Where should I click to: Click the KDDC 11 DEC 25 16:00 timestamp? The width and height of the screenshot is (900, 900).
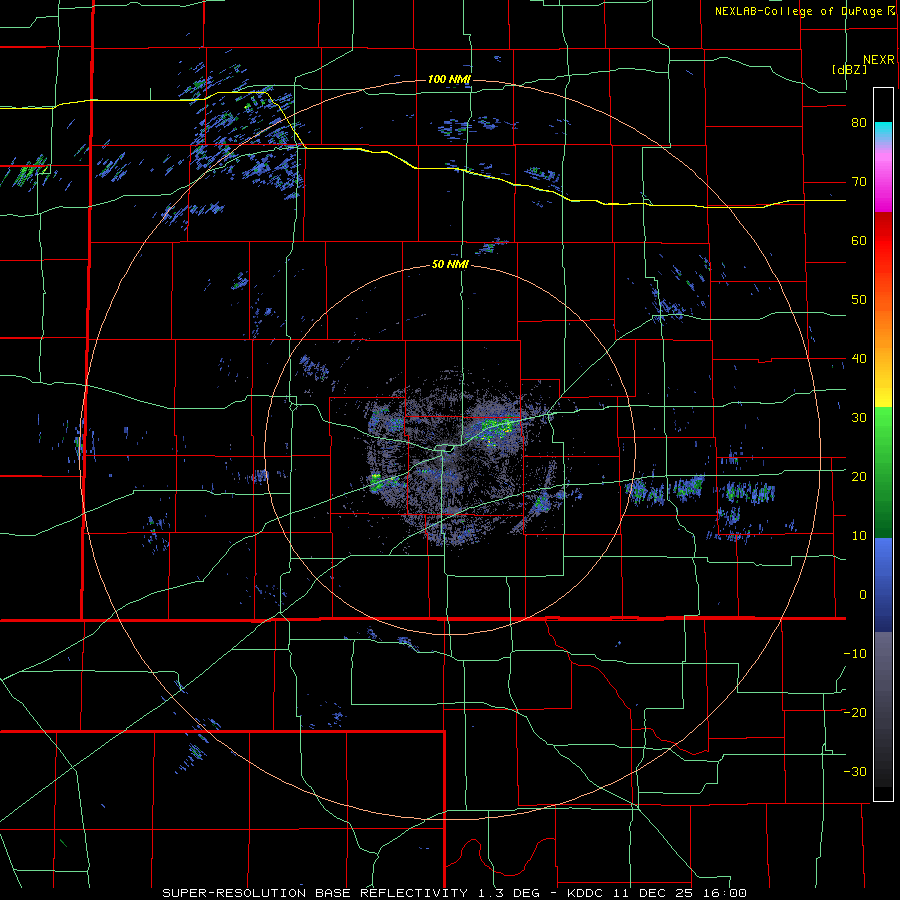click(657, 893)
